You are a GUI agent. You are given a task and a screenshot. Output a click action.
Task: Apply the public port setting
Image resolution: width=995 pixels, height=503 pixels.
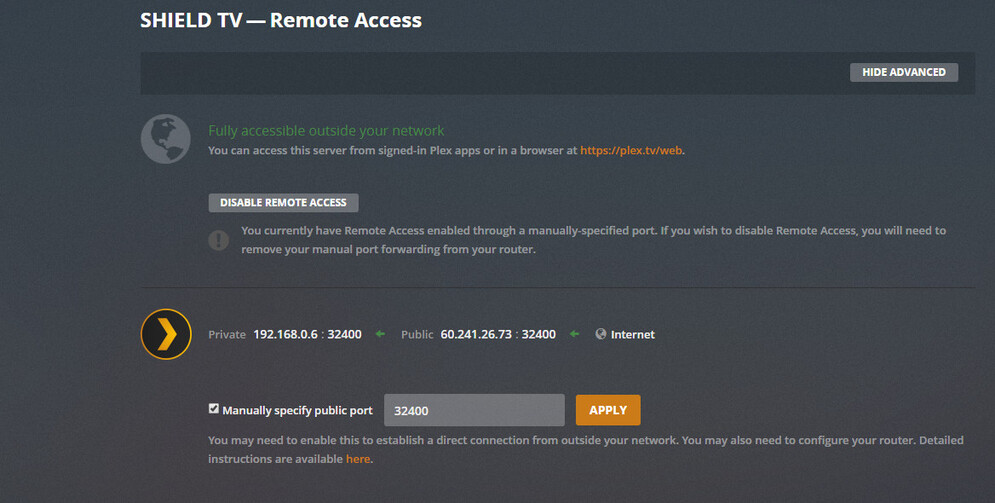pos(608,410)
